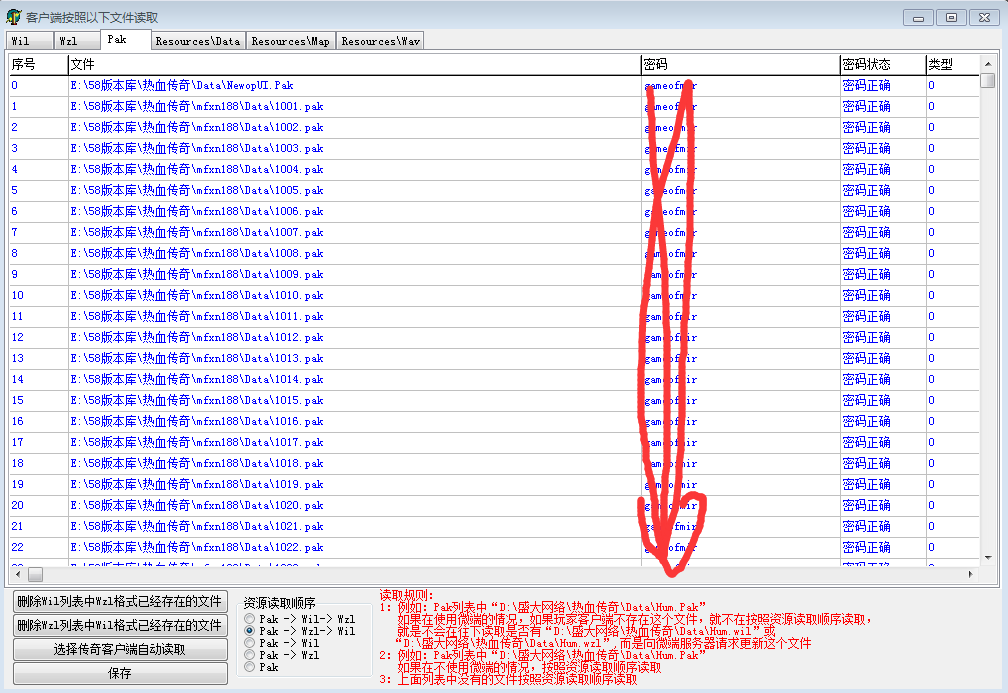Select the 1022.pak file row

tap(494, 547)
